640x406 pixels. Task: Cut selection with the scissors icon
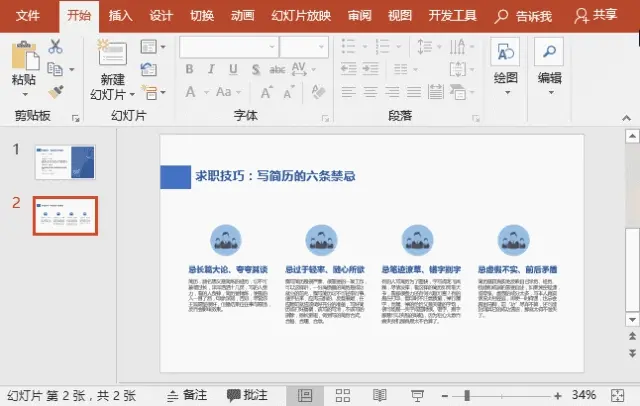(x=55, y=46)
